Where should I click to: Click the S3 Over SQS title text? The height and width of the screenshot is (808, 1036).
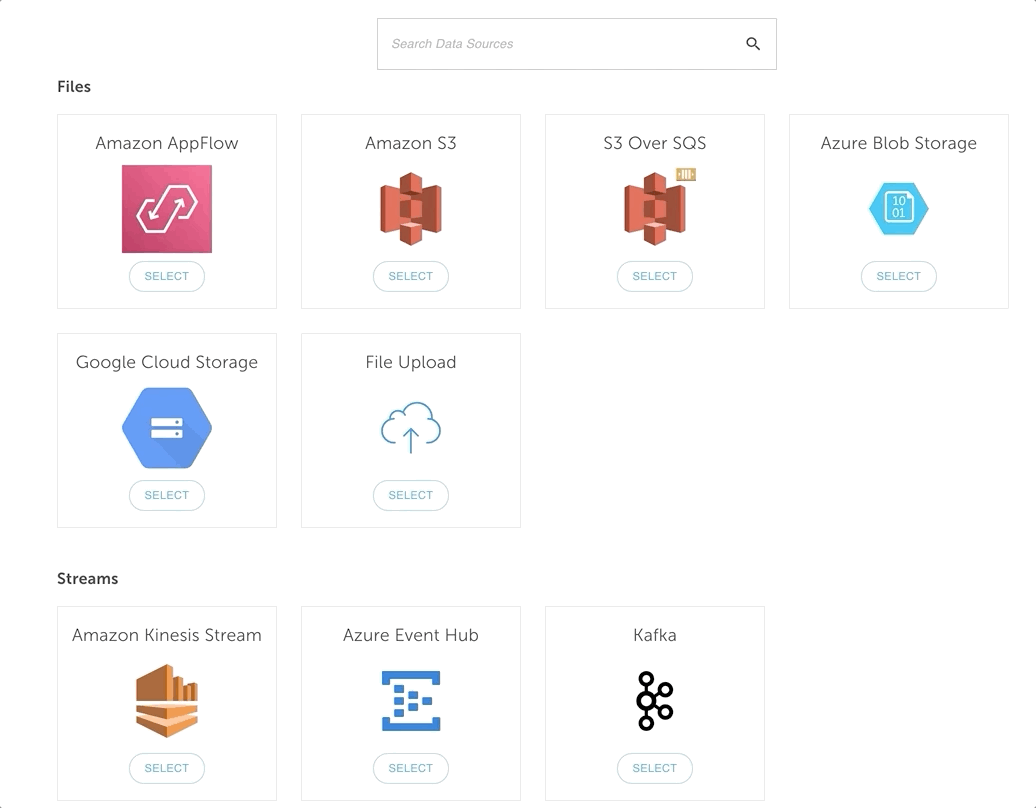tap(654, 143)
